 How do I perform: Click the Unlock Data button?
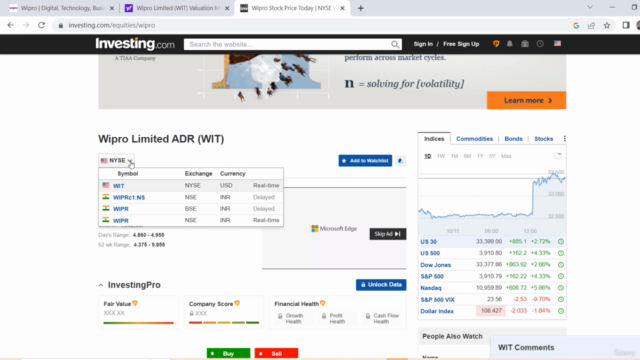(x=381, y=284)
